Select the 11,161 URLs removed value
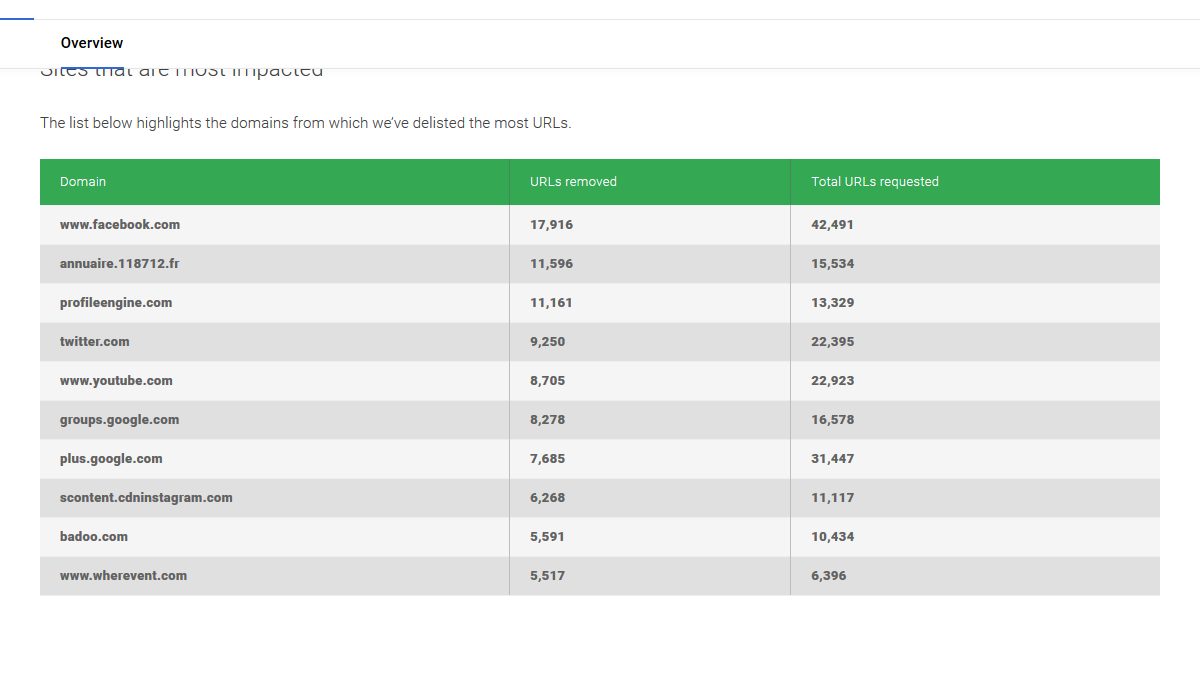Image resolution: width=1200 pixels, height=685 pixels. tap(551, 303)
